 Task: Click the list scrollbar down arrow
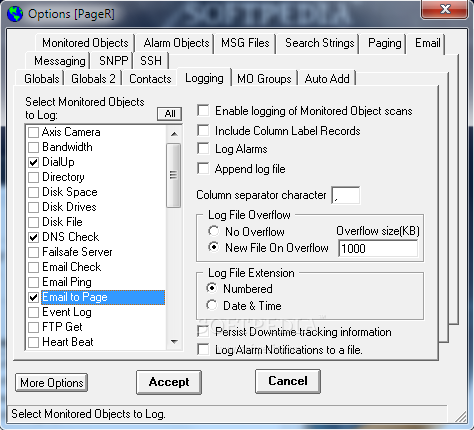point(174,342)
